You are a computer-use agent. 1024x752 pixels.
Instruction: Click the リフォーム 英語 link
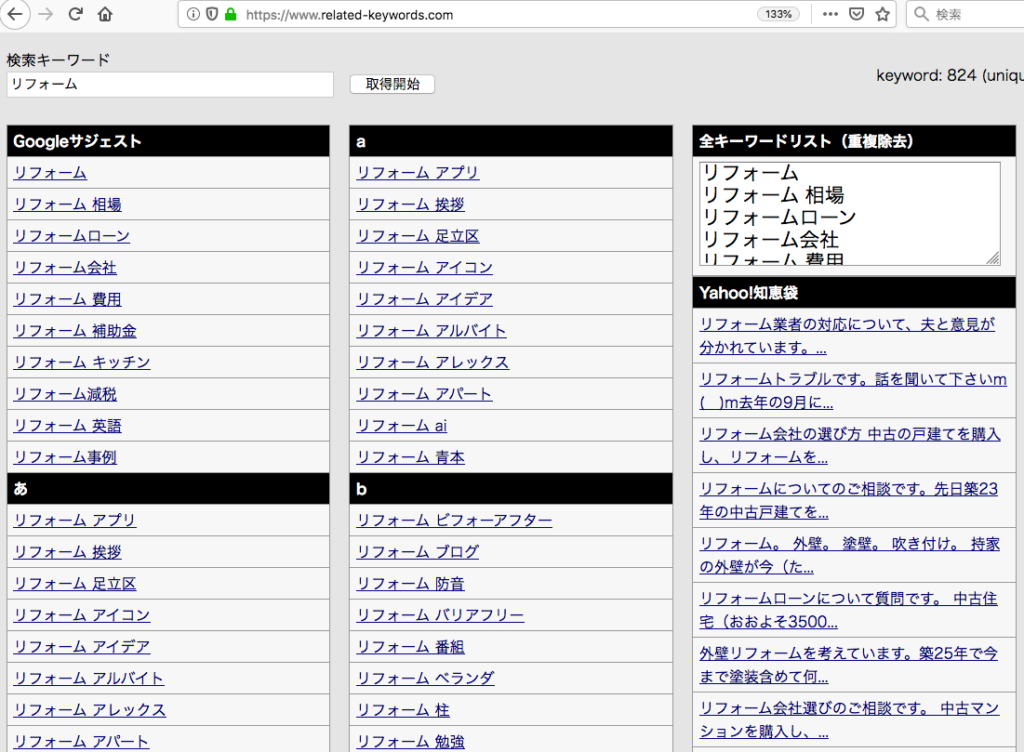(68, 426)
